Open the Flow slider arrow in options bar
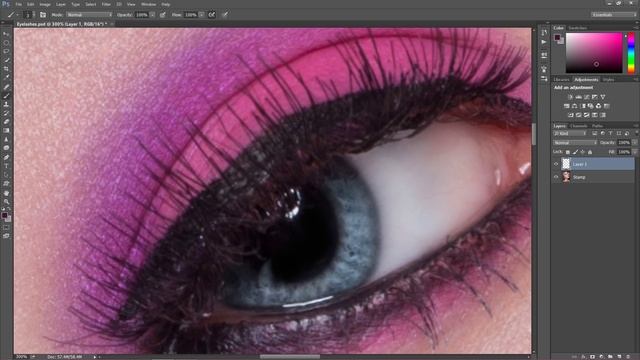This screenshot has height=360, width=640. click(201, 15)
